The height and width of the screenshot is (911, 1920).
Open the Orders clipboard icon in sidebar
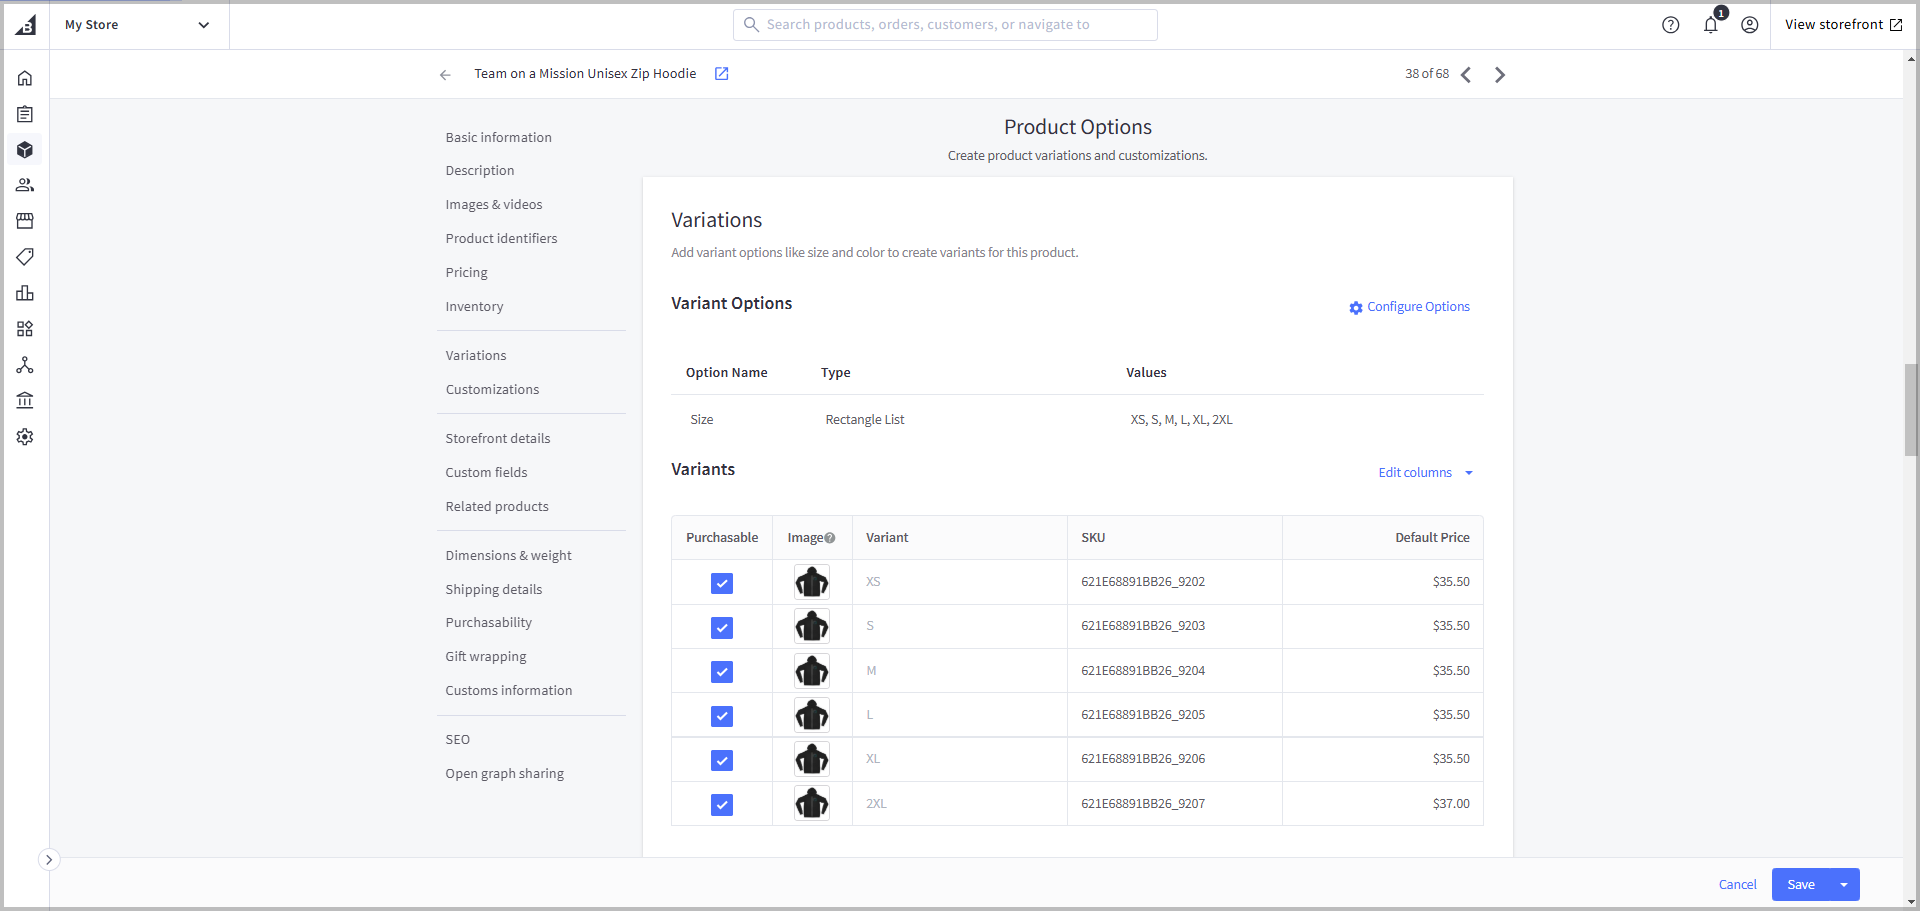click(25, 114)
